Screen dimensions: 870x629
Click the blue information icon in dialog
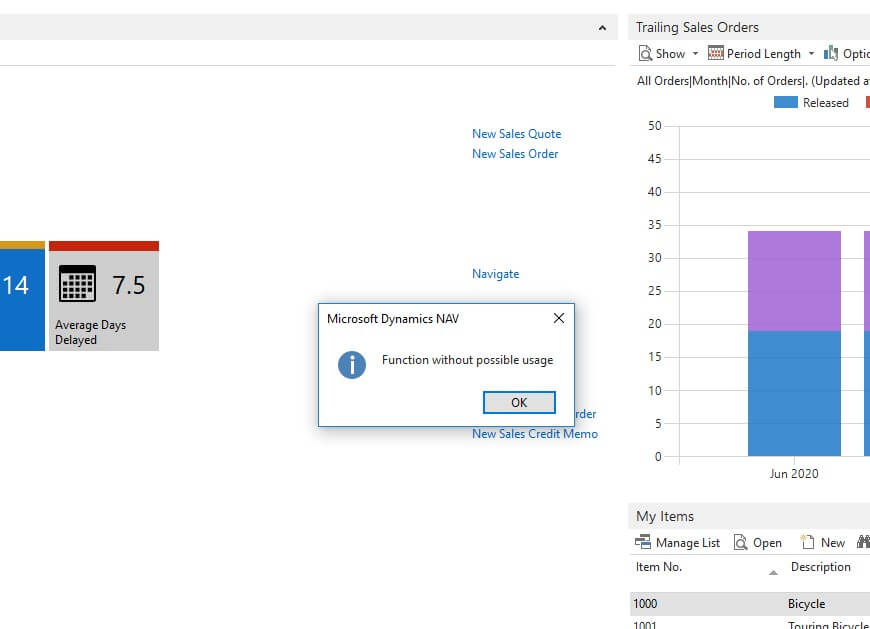pyautogui.click(x=352, y=365)
